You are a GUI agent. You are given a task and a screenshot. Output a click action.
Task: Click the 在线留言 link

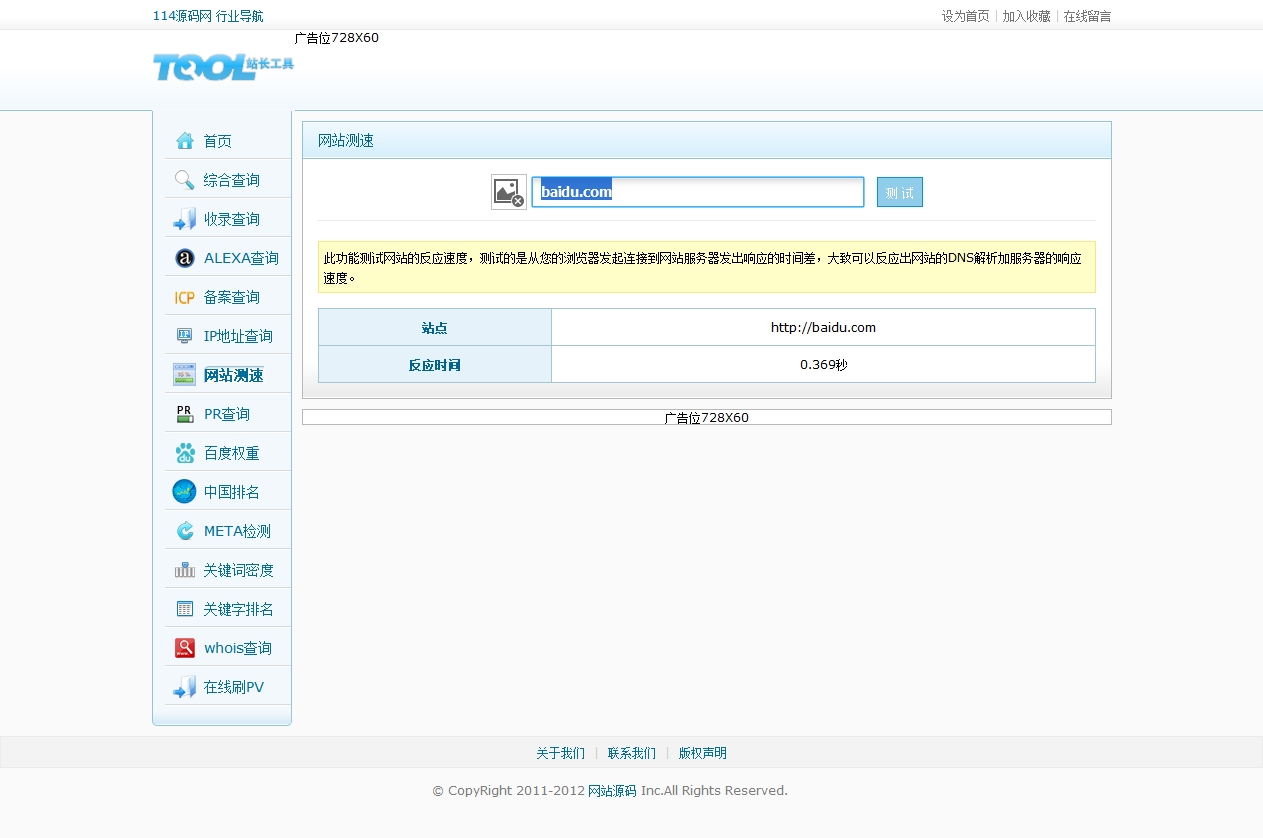(1087, 16)
